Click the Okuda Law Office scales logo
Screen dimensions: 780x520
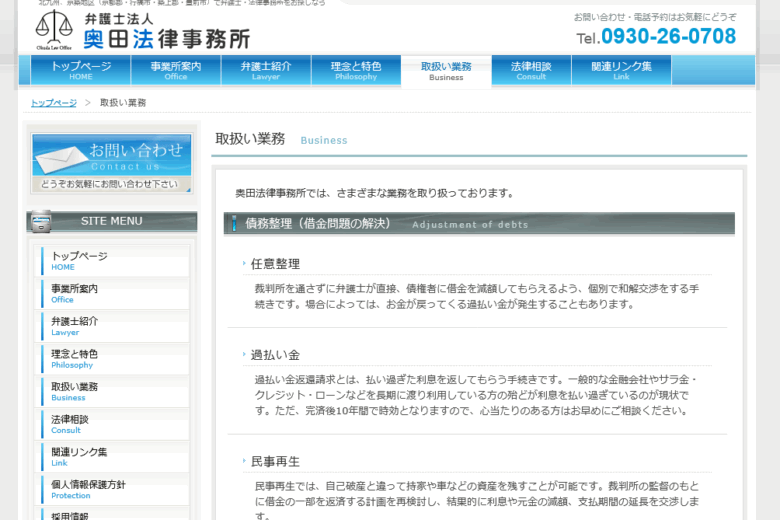[x=55, y=30]
